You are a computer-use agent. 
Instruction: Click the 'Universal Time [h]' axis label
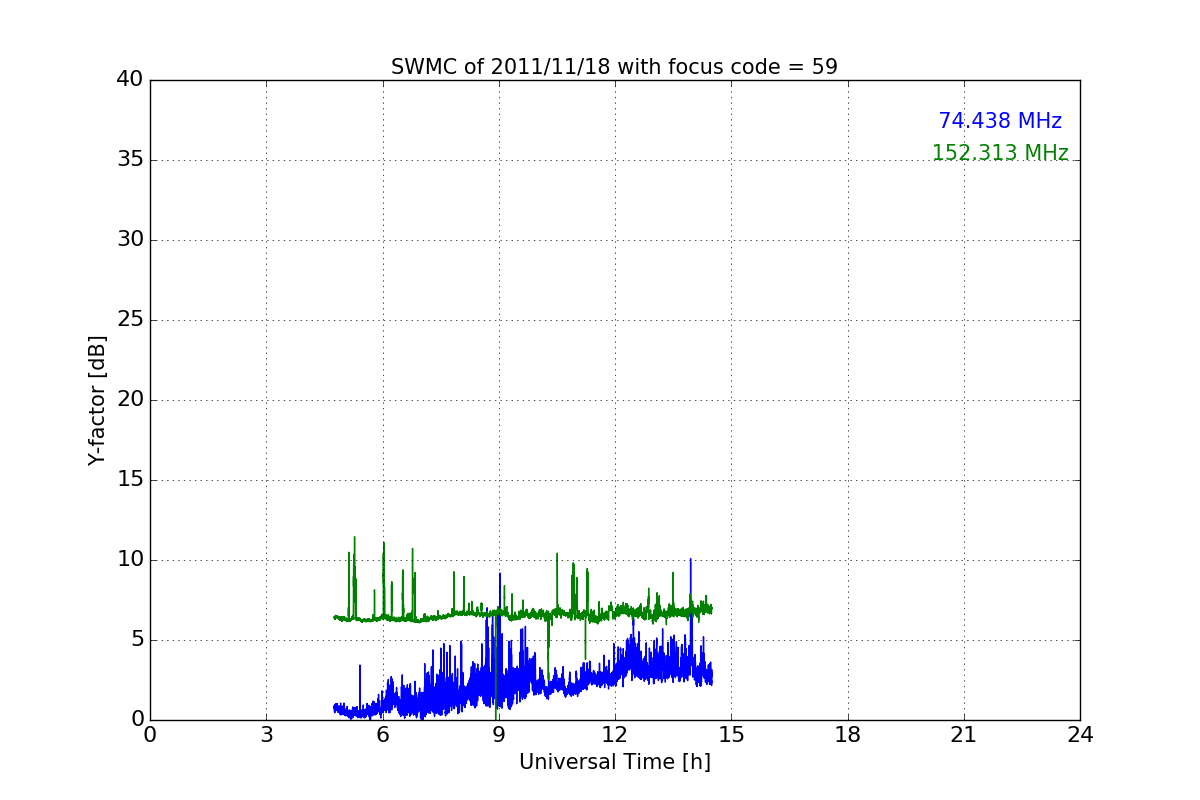(615, 762)
